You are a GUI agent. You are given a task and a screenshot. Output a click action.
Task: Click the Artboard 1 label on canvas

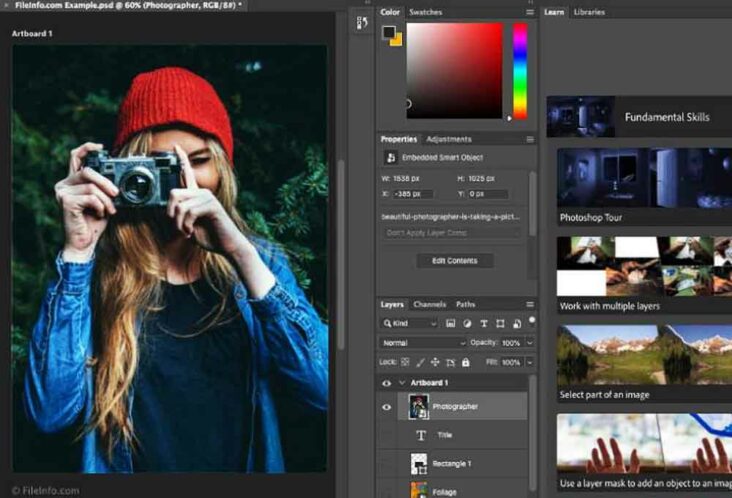32,34
